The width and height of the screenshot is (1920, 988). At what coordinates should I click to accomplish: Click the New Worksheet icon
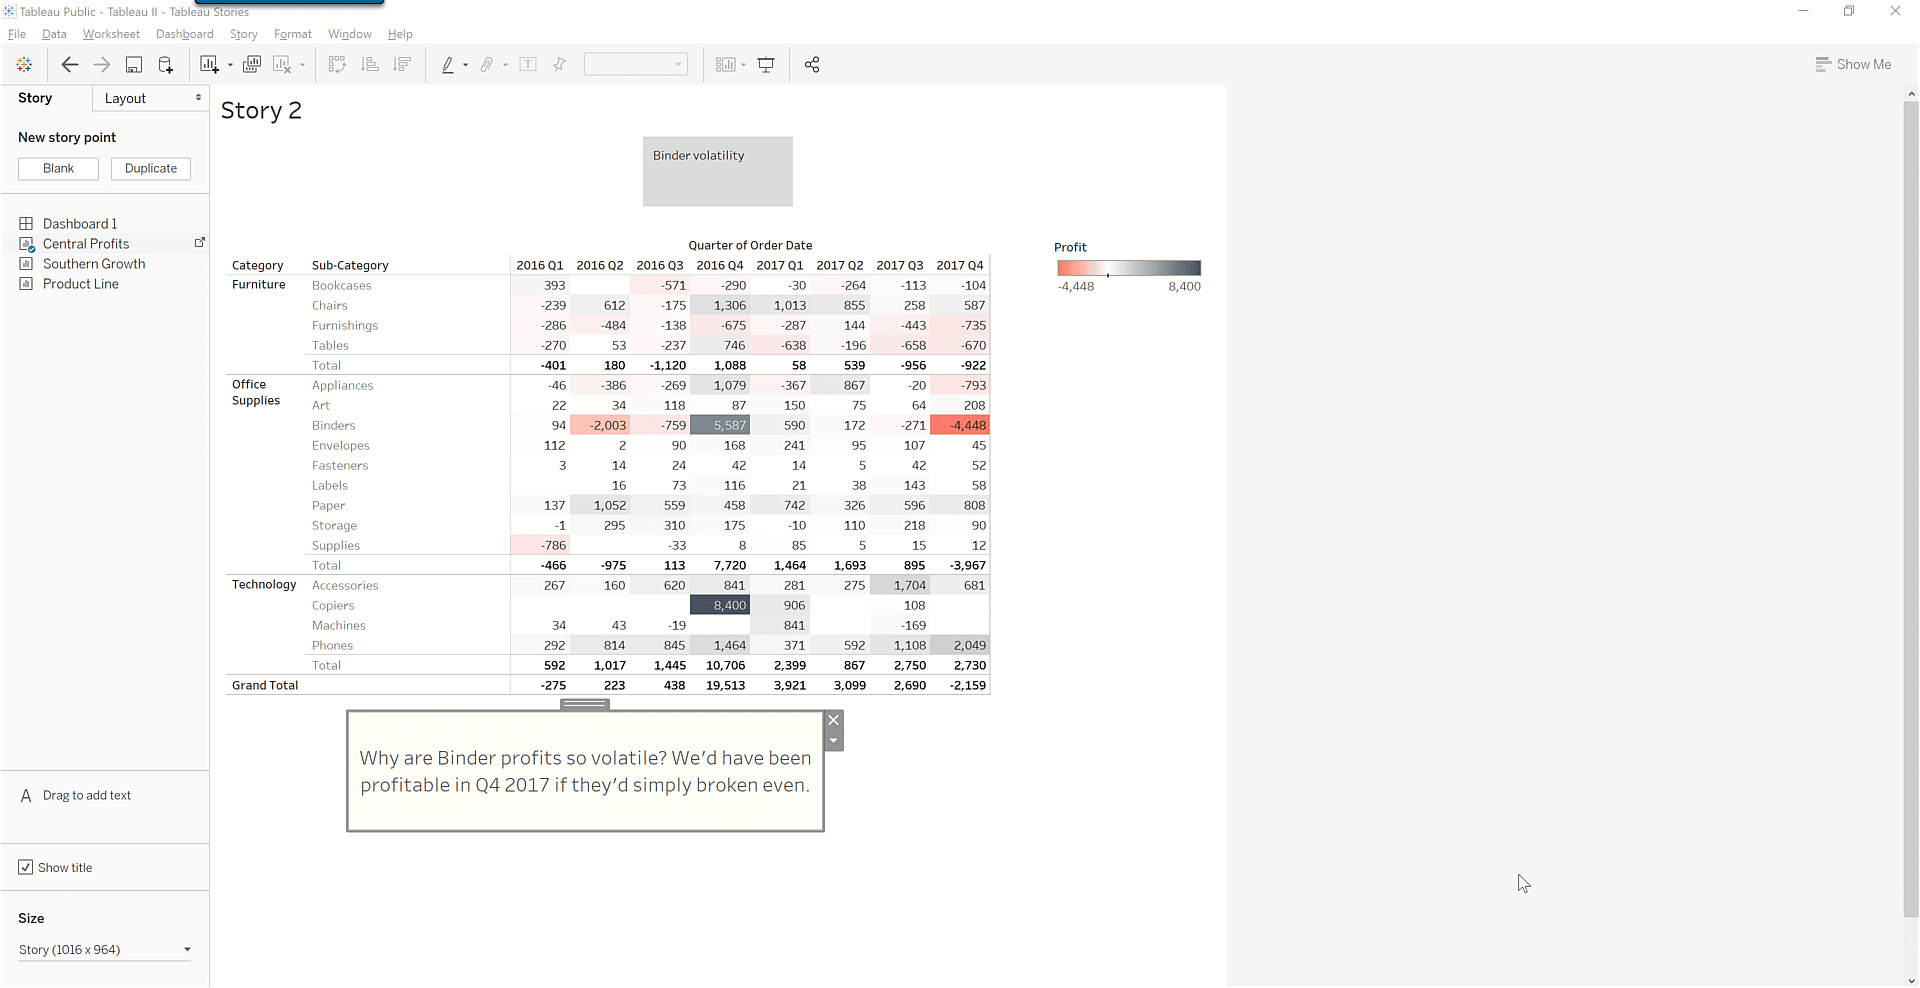click(x=209, y=65)
